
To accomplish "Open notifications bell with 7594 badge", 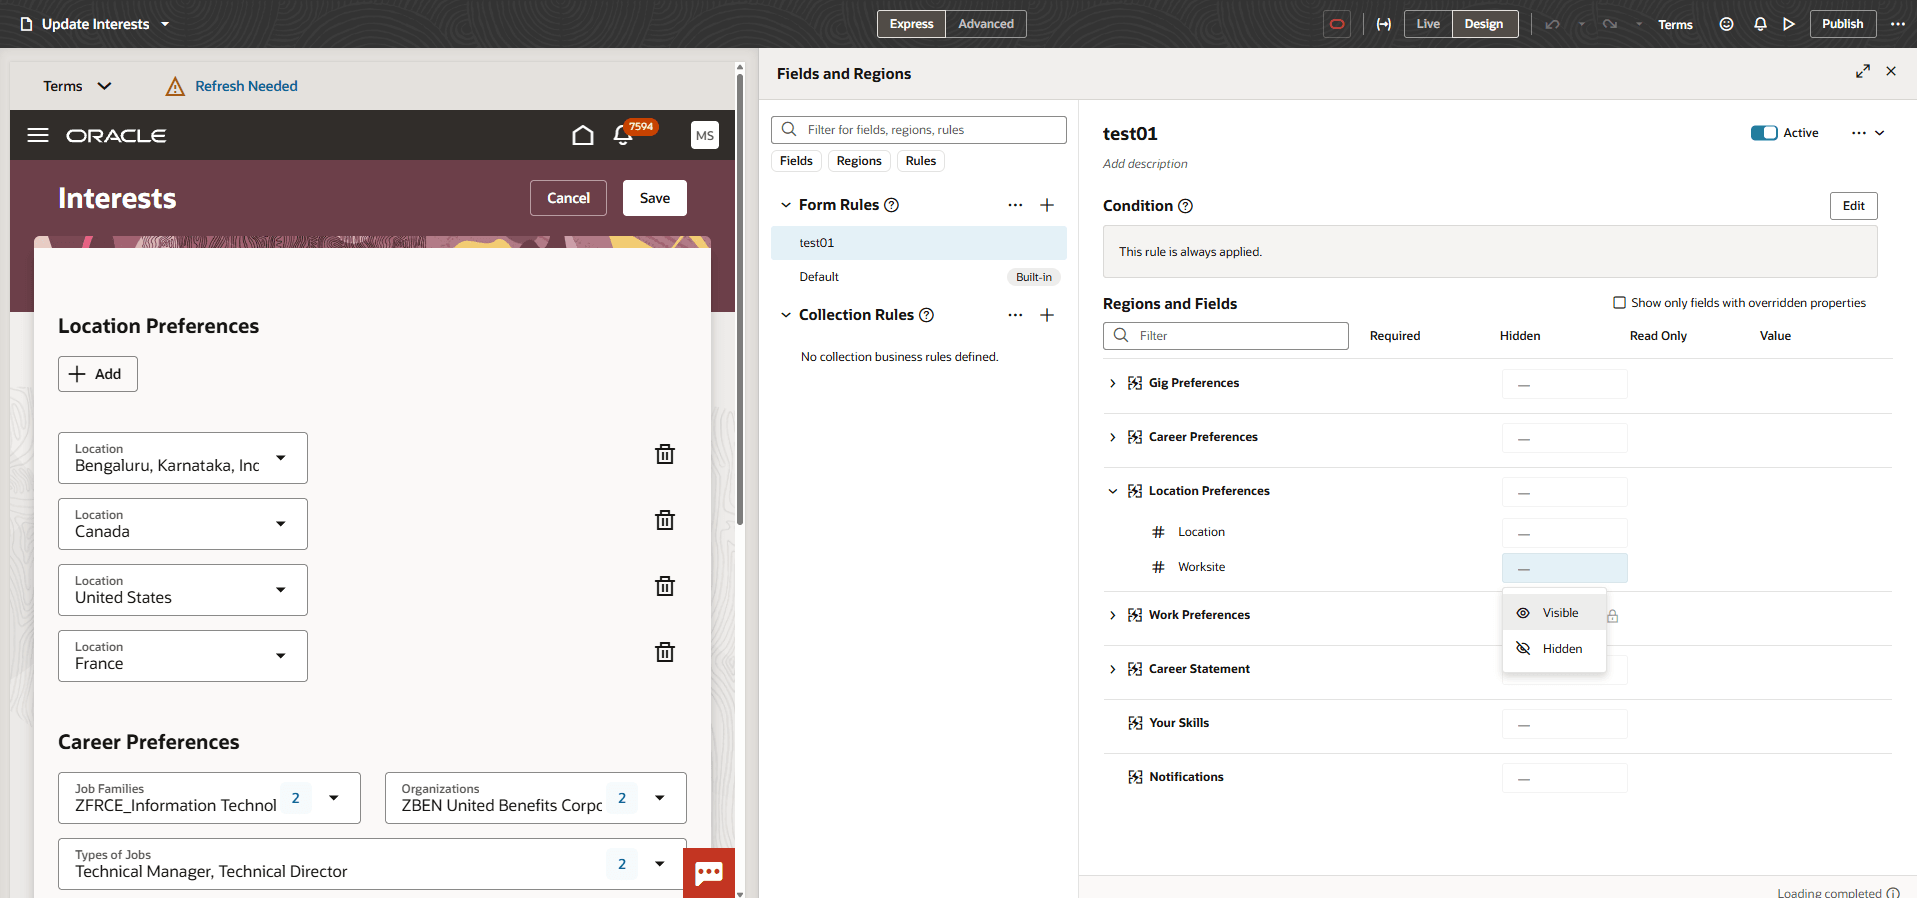I will (623, 135).
